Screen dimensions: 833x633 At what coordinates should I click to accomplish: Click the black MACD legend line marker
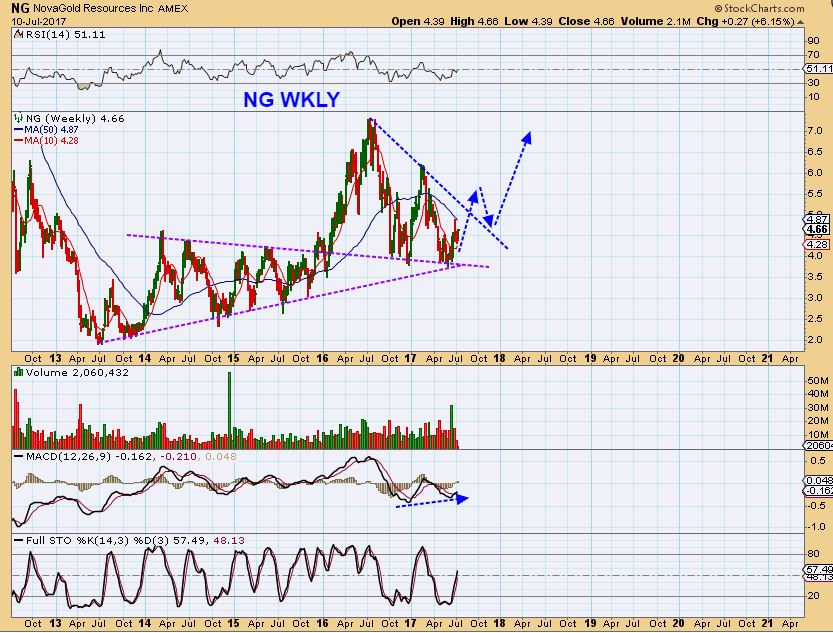tap(19, 457)
